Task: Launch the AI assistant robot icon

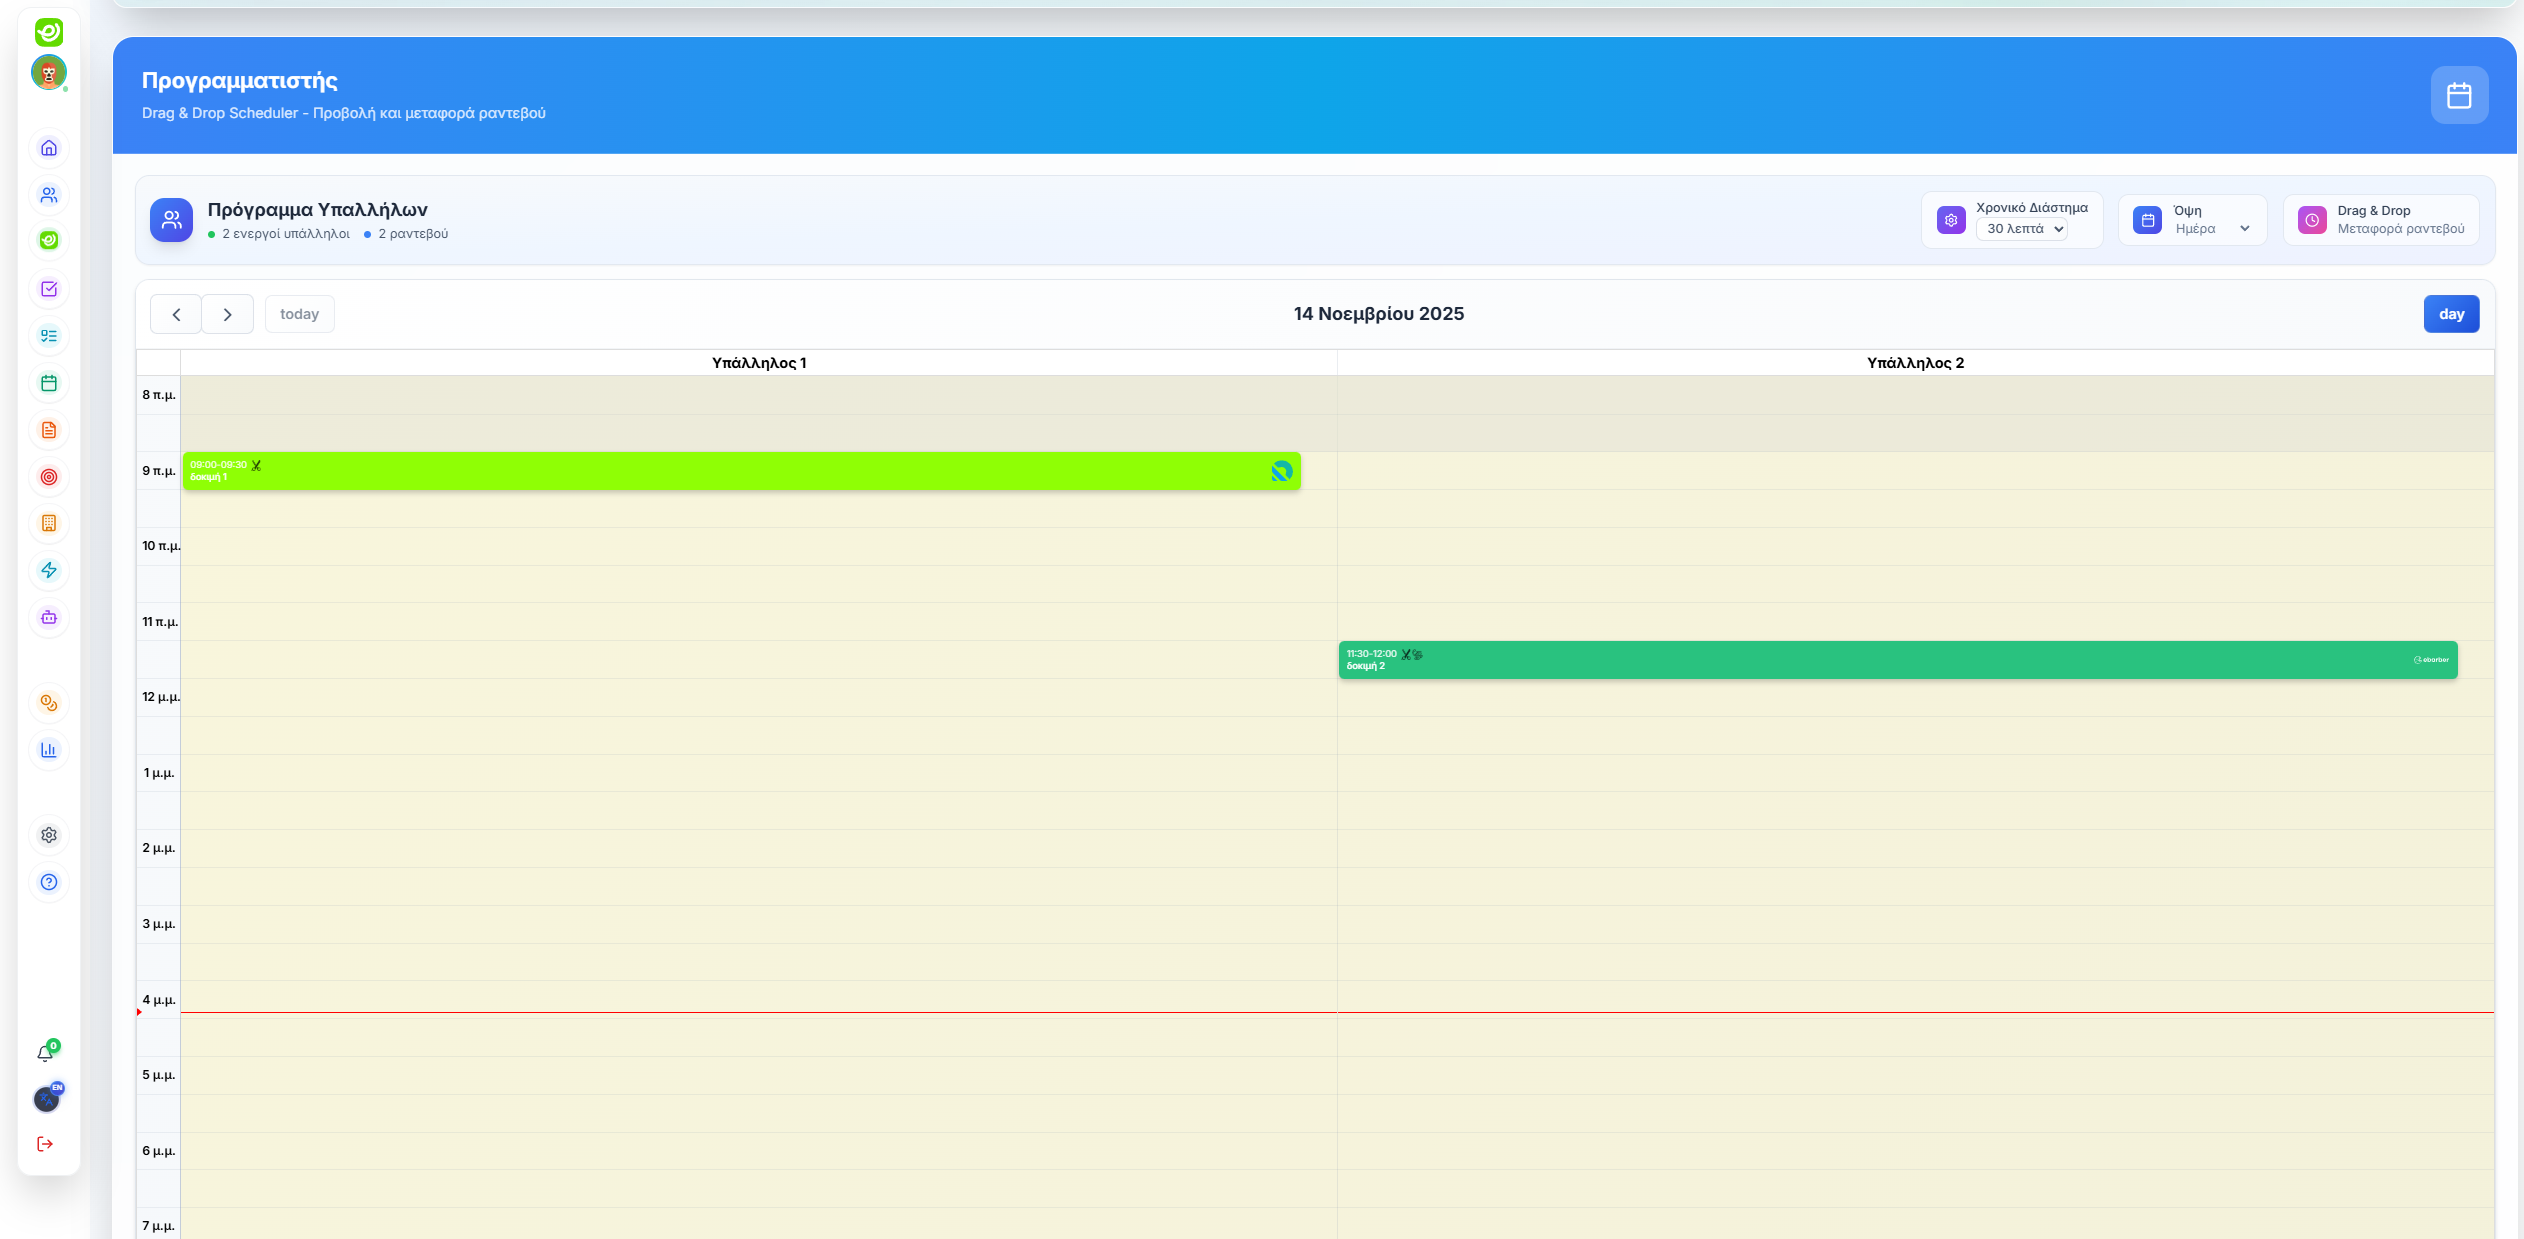Action: tap(48, 617)
